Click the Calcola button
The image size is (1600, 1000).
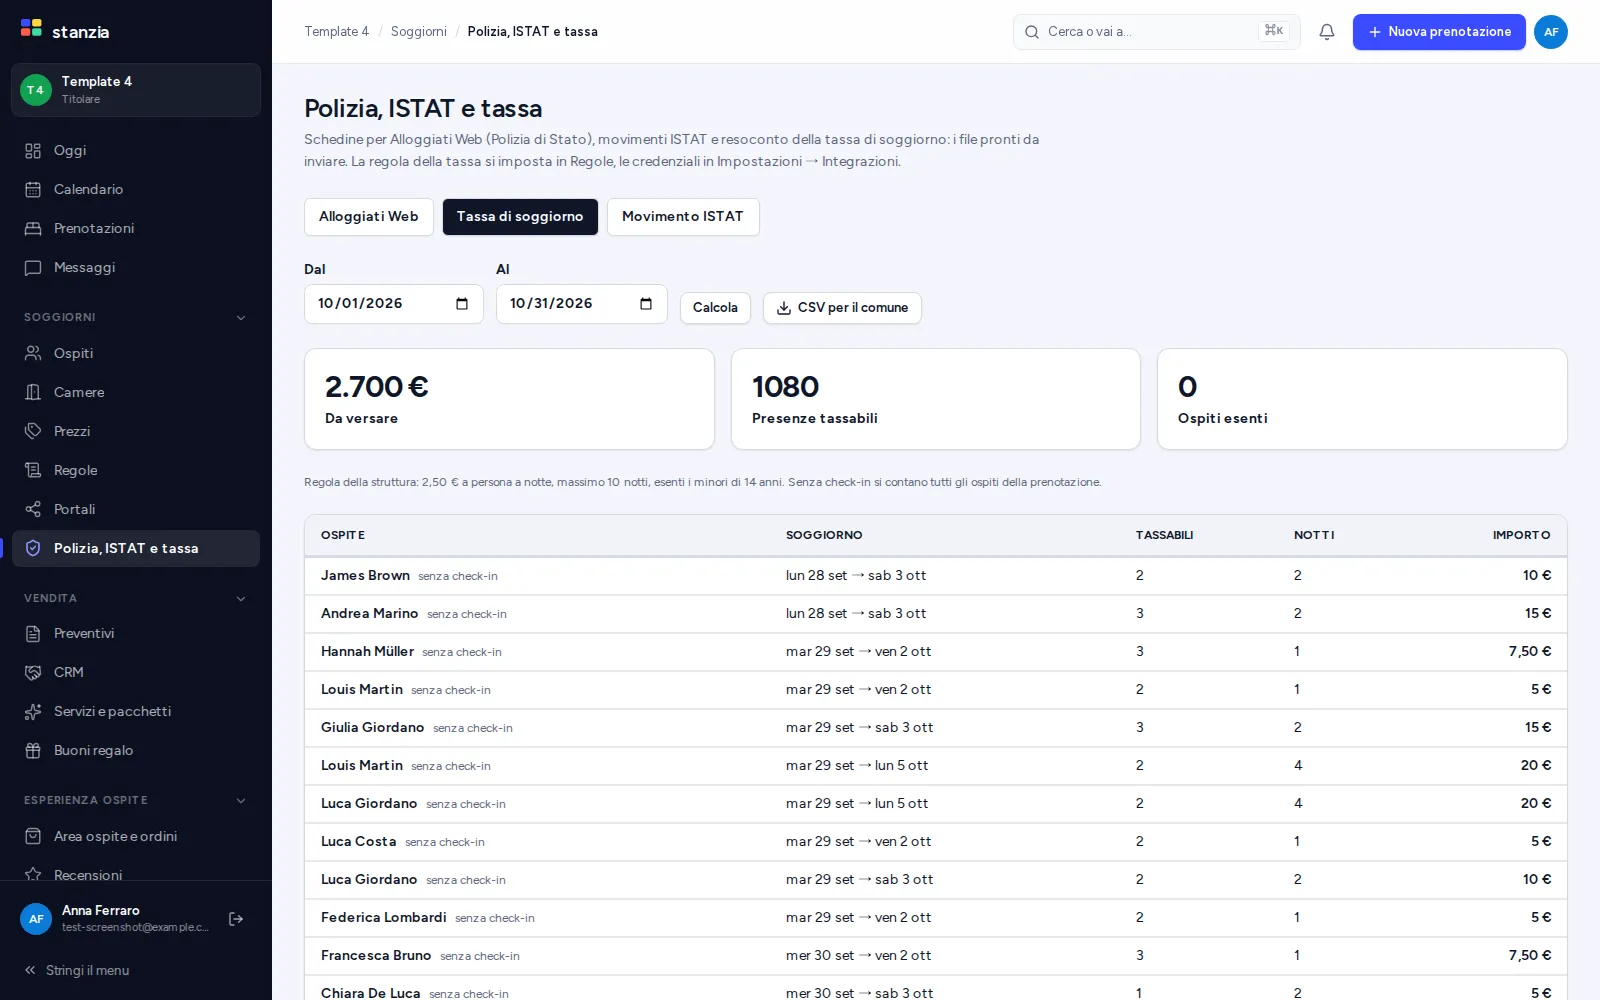click(715, 308)
